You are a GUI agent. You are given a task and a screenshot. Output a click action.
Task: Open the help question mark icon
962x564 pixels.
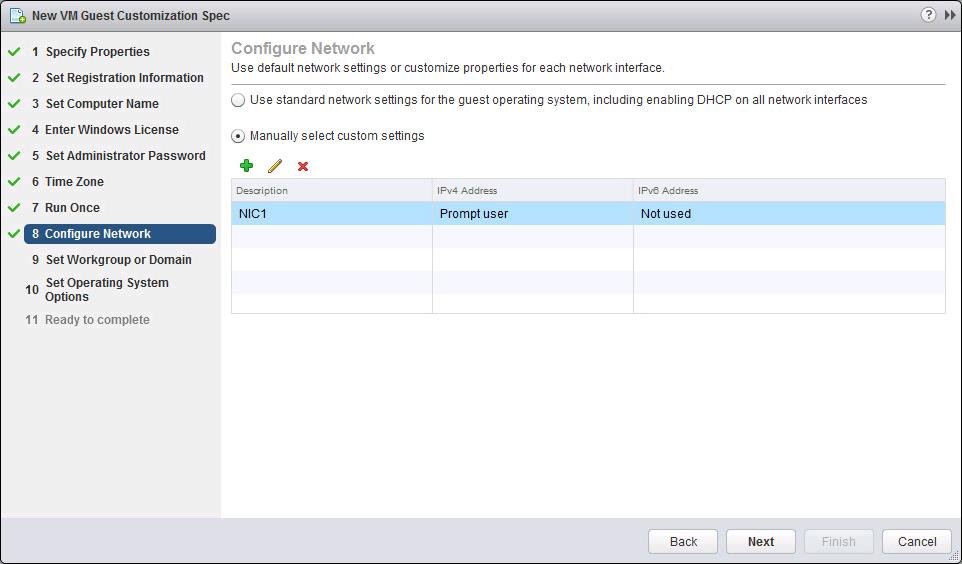click(928, 15)
